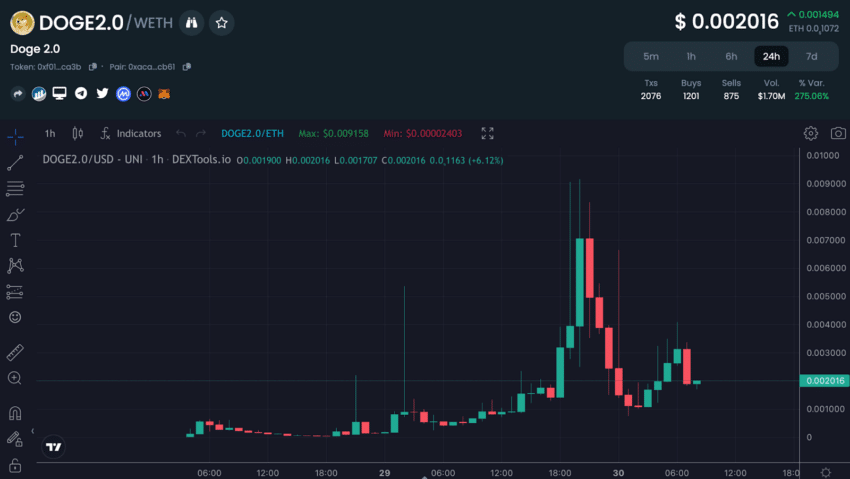Copy the pair address 0xaca...cb61

(187, 67)
